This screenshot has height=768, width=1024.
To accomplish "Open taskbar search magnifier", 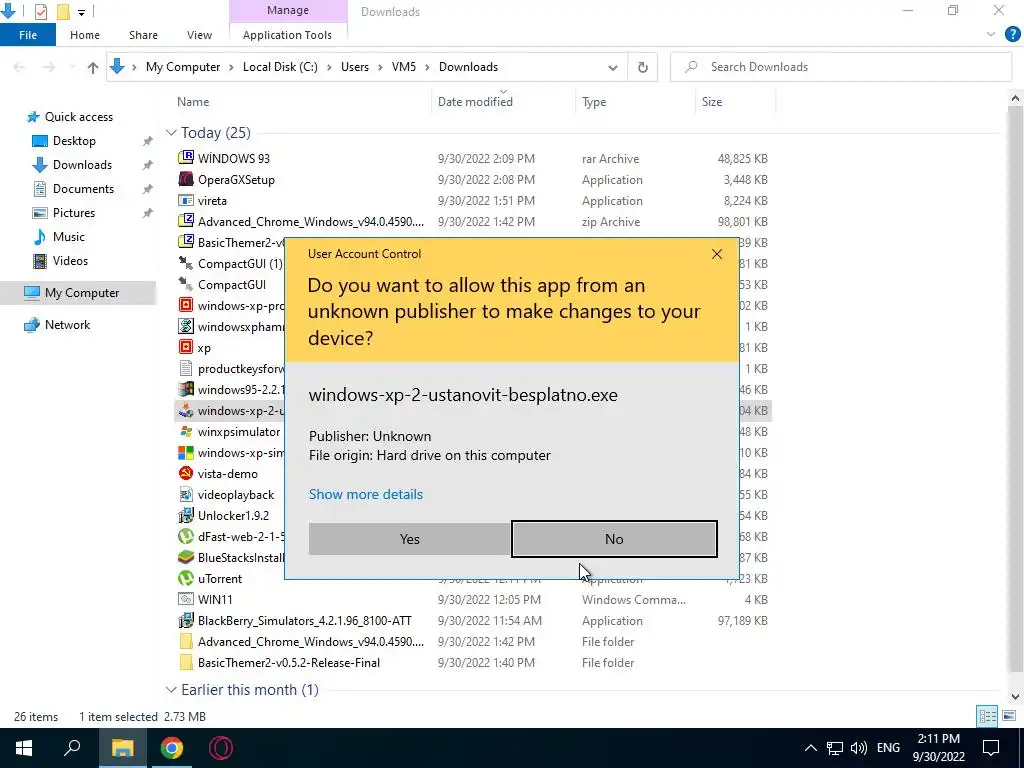I will (x=72, y=748).
